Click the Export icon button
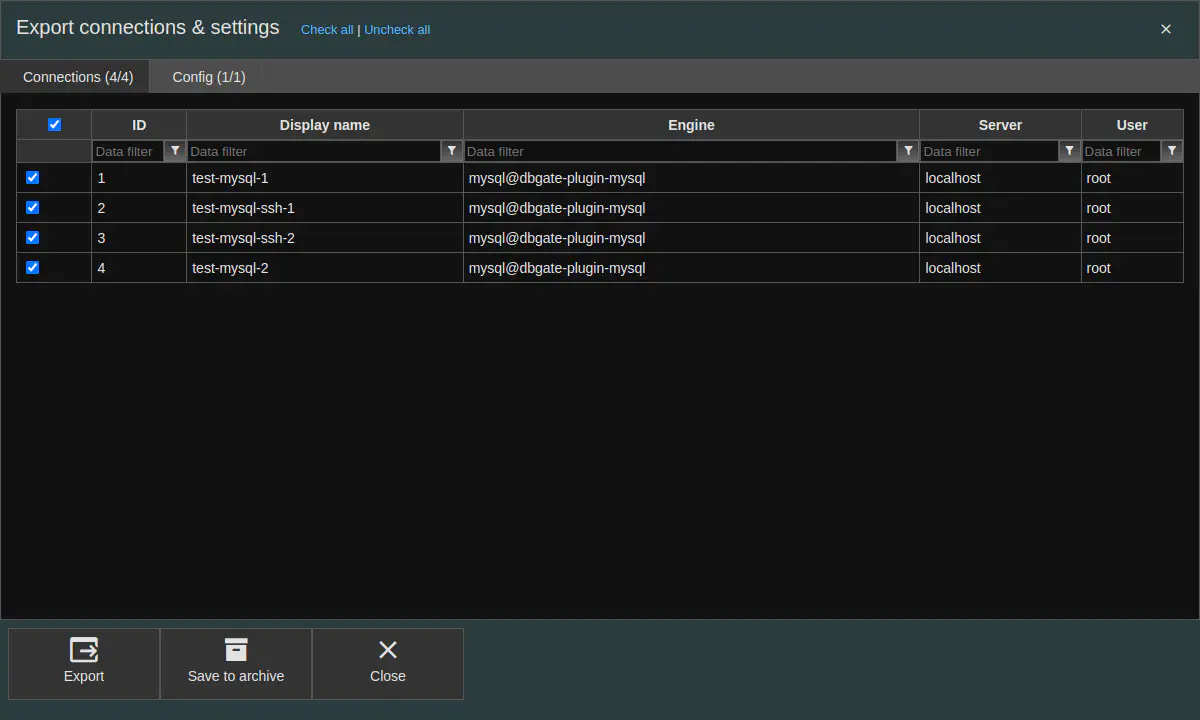Image resolution: width=1200 pixels, height=720 pixels. point(84,651)
